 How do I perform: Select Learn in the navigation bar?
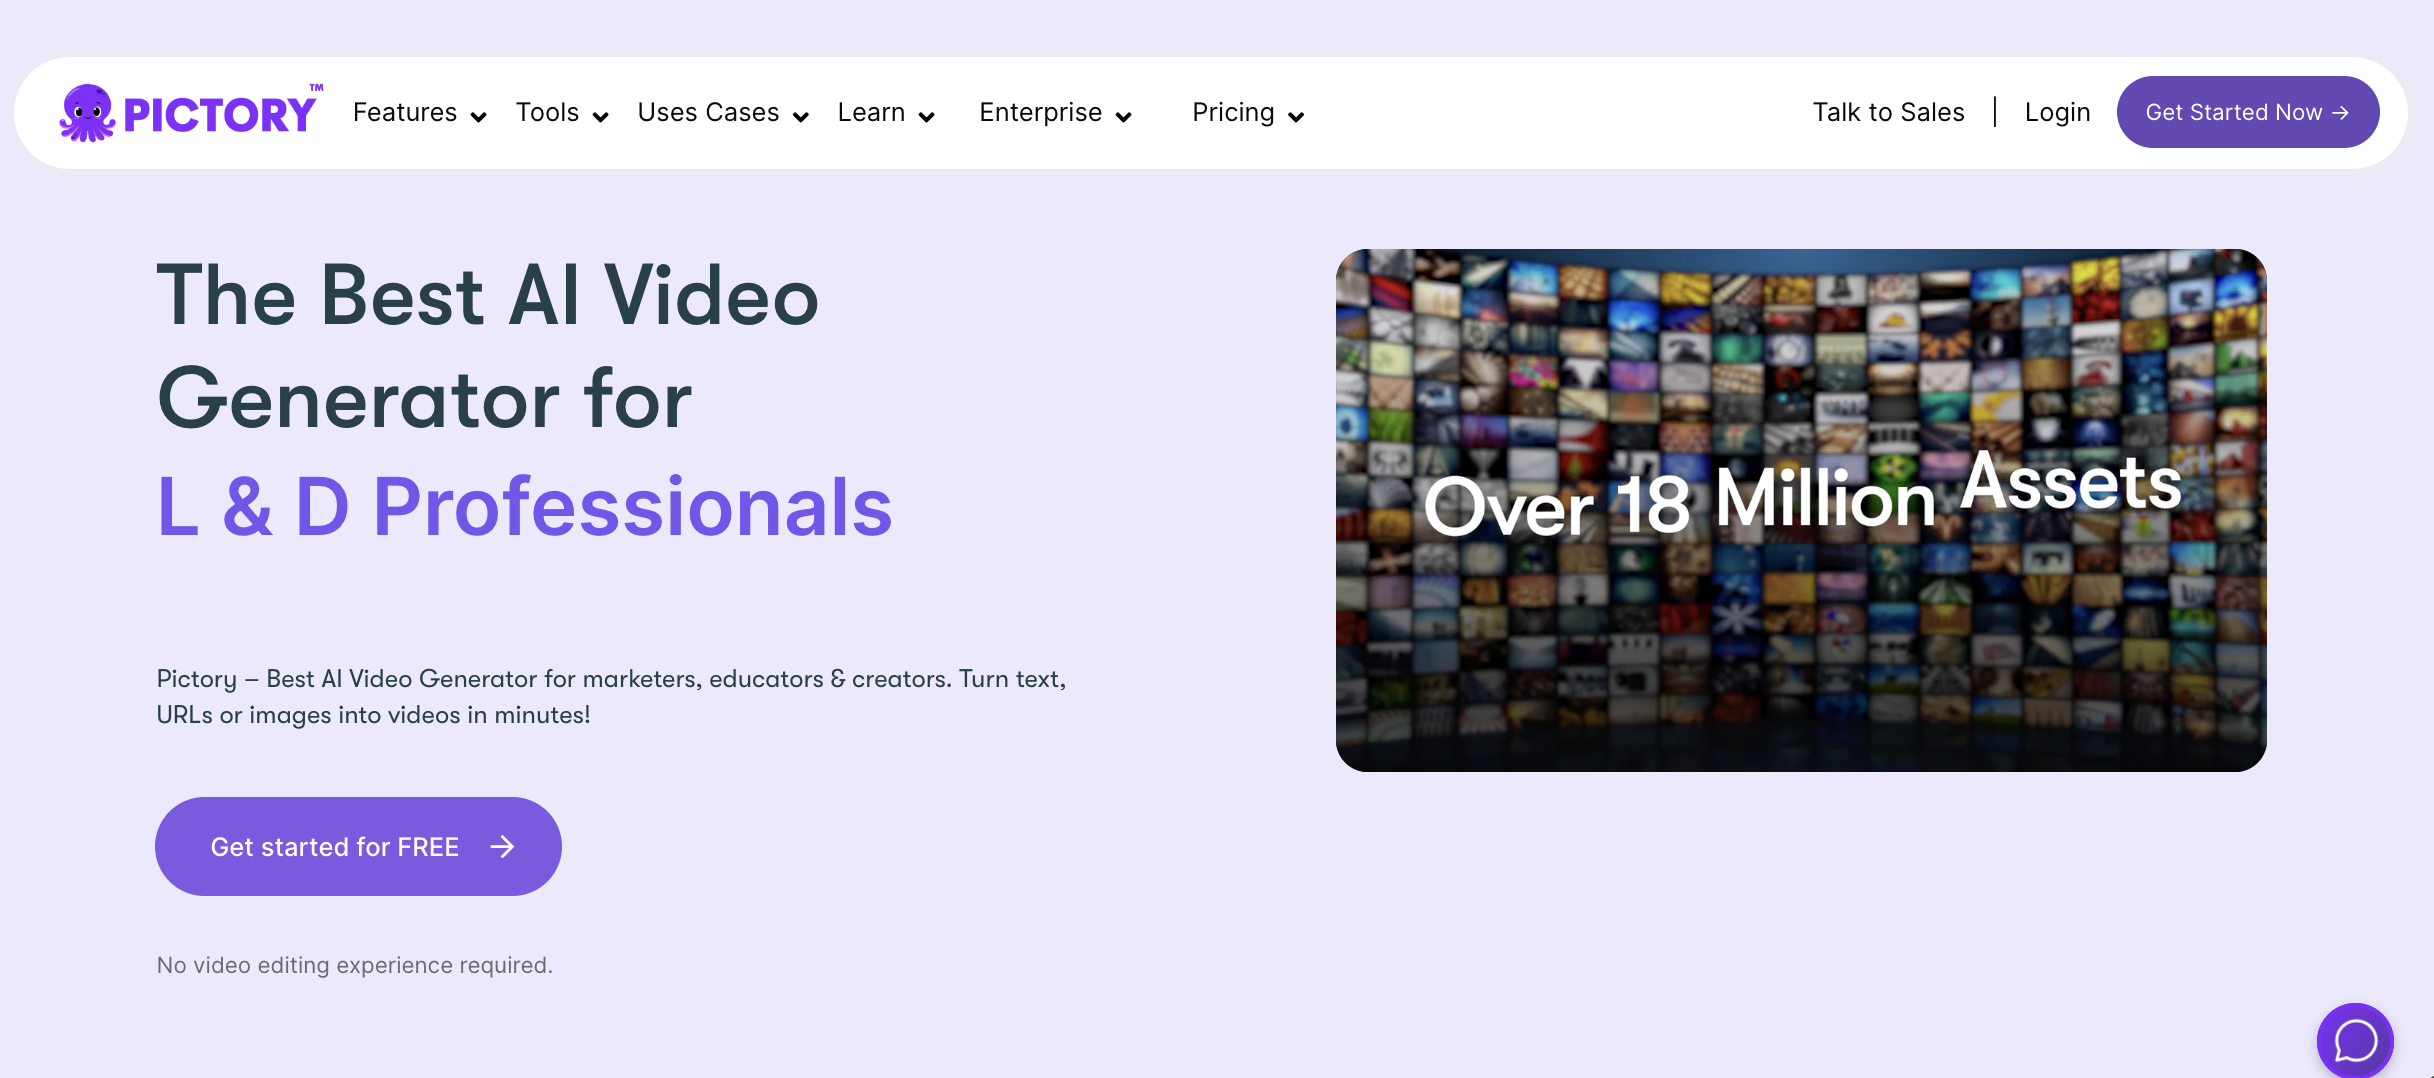[x=871, y=112]
